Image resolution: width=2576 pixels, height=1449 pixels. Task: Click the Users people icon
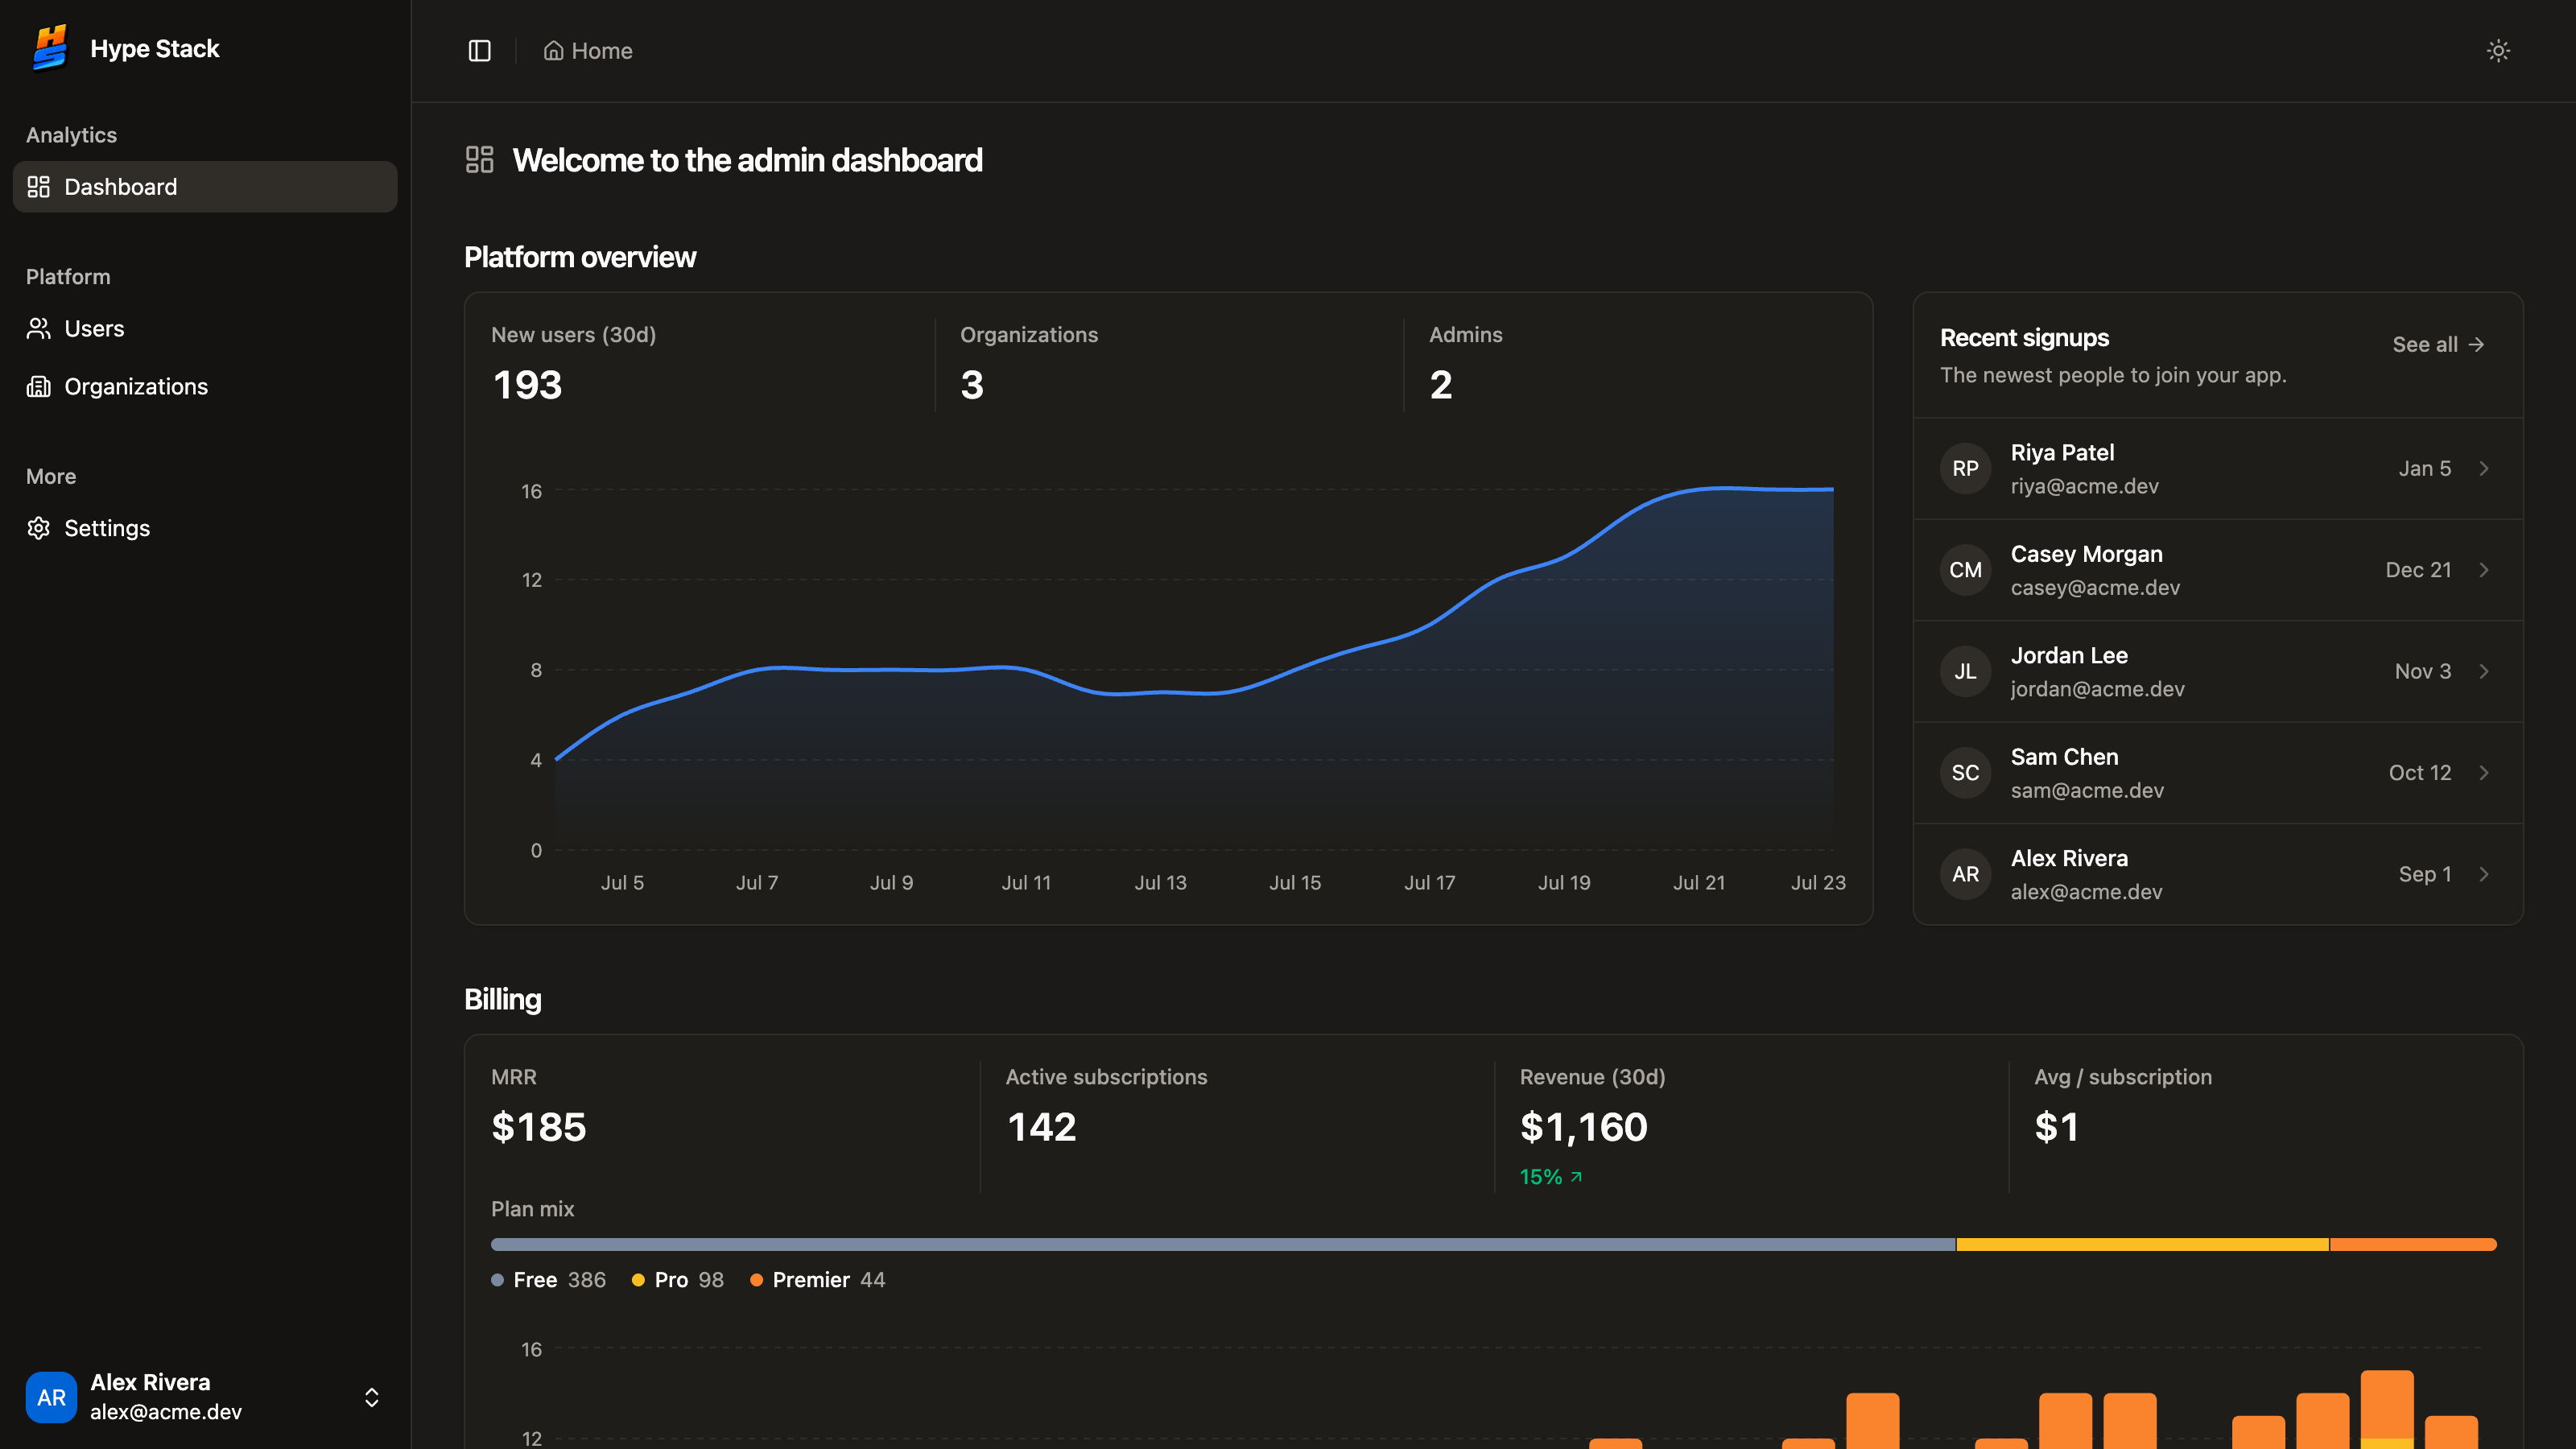38,329
